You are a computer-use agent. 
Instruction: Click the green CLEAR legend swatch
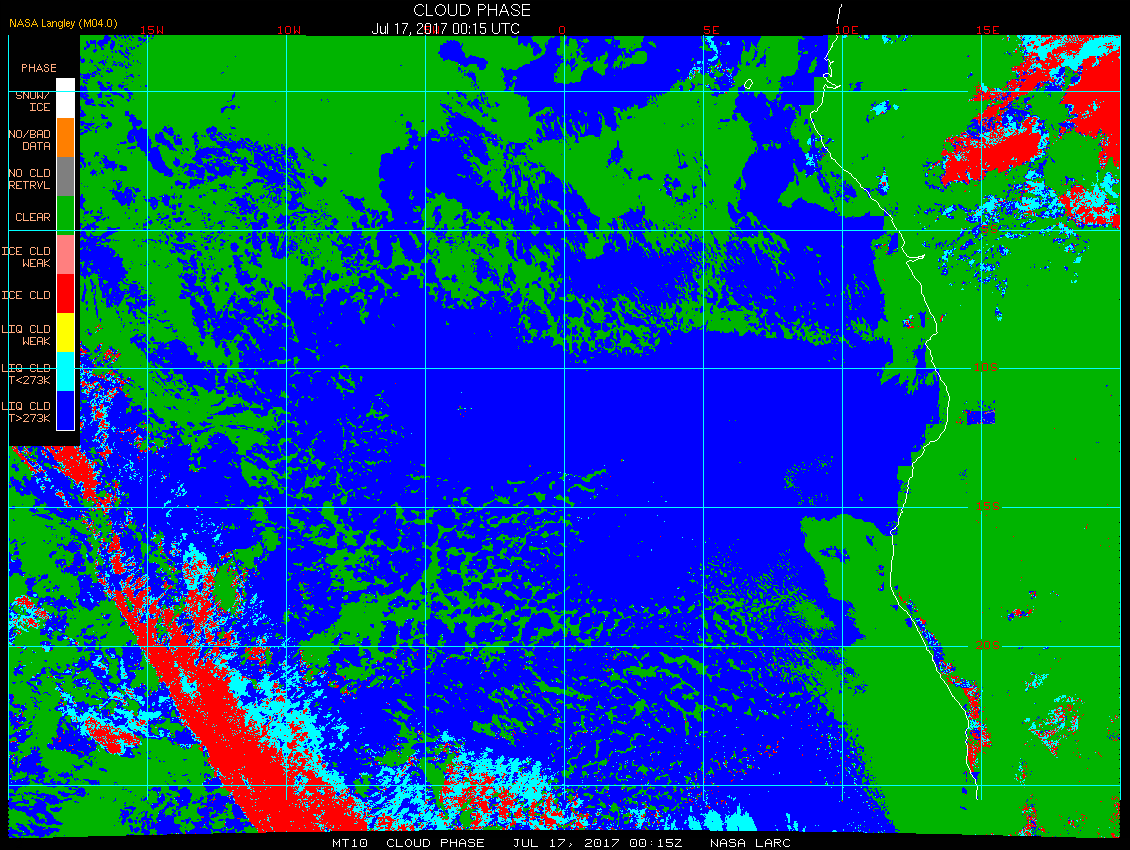66,216
